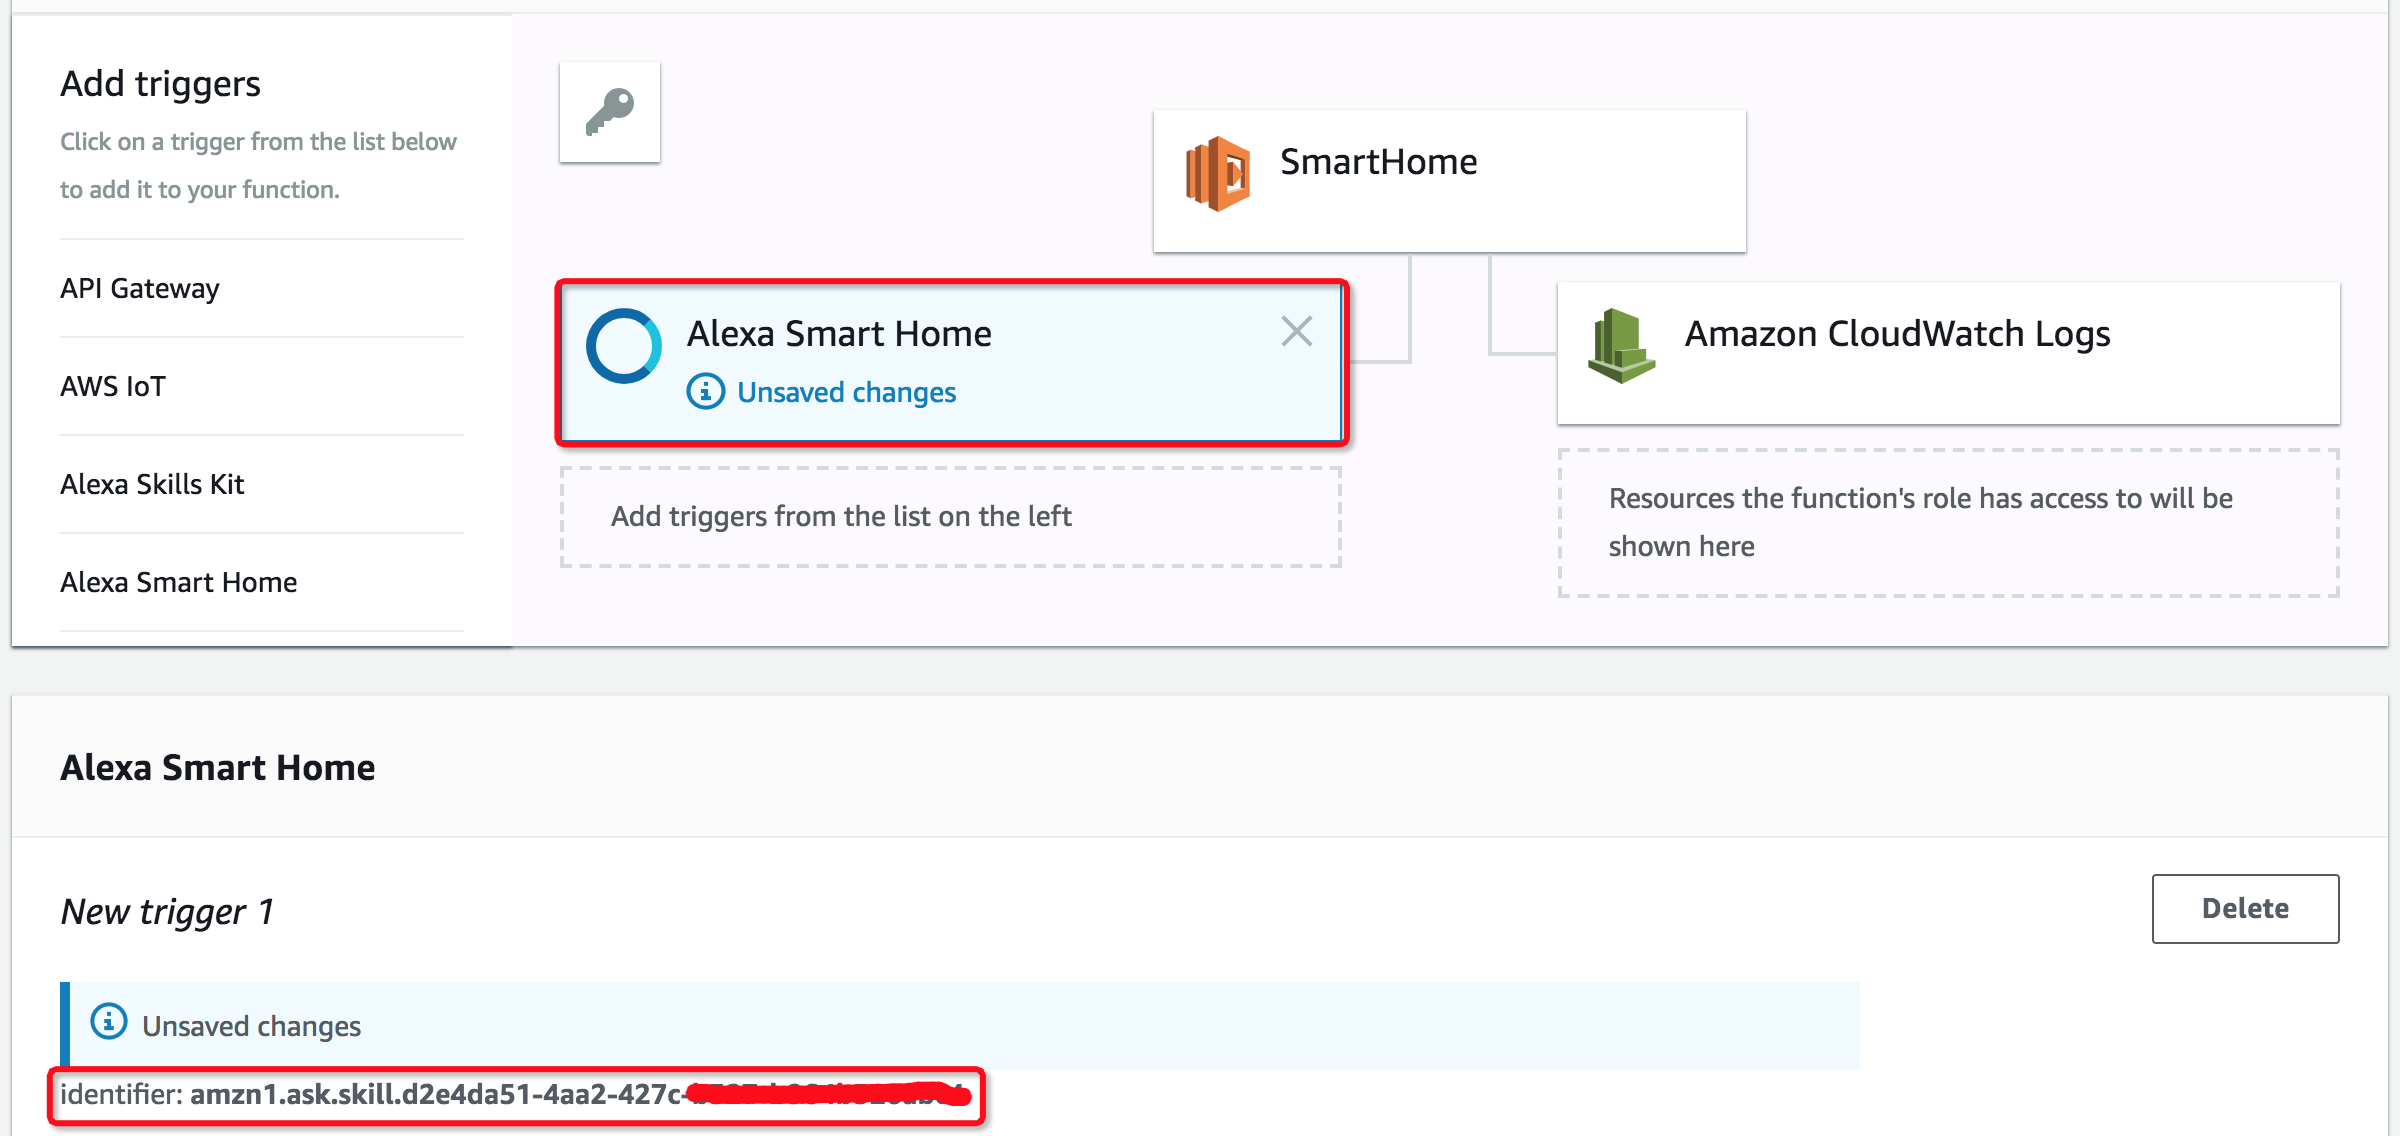Viewport: 2400px width, 1136px height.
Task: Select the SmartHome function box title
Action: (x=1378, y=162)
